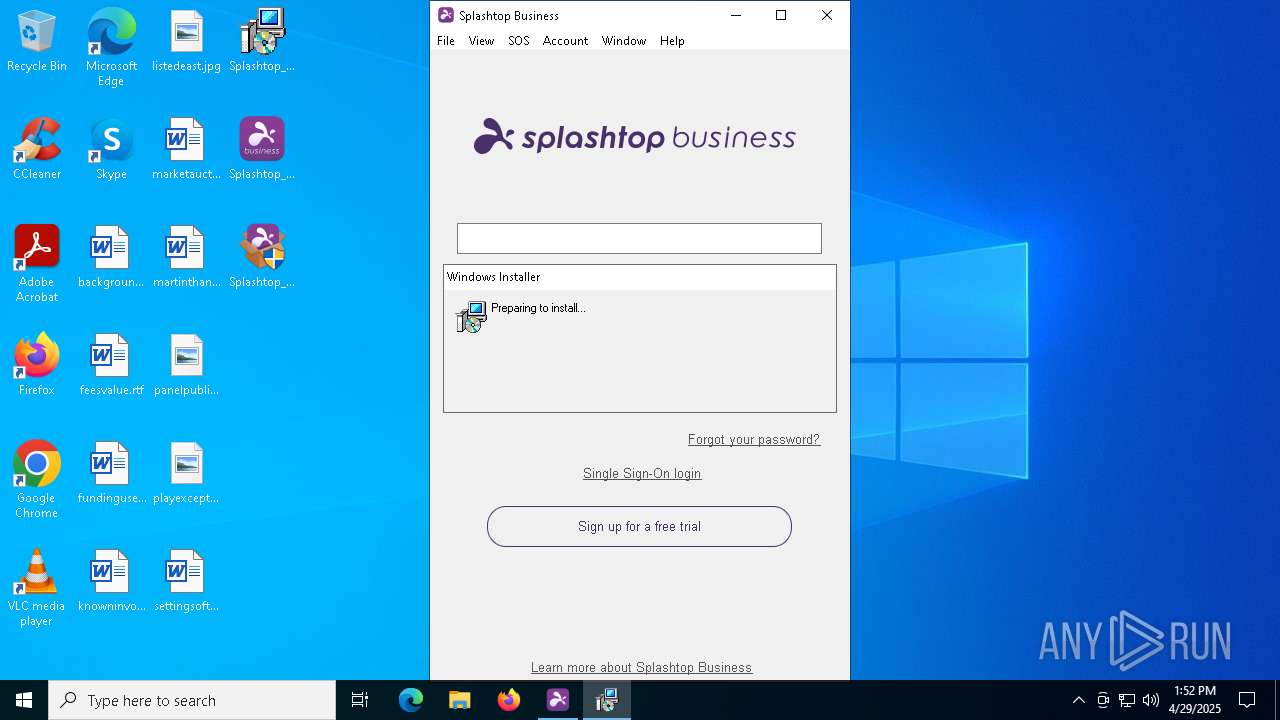Open Learn more about Splashtop Business link
The image size is (1280, 720).
(x=641, y=668)
